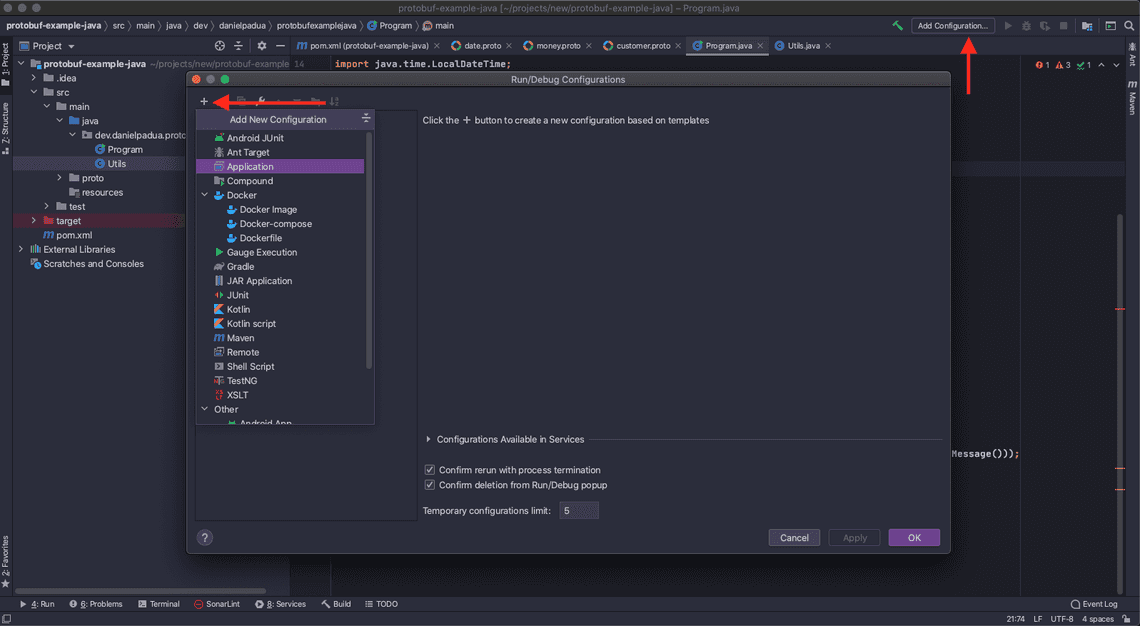
Task: Toggle the help question mark in dialog
Action: pyautogui.click(x=205, y=537)
